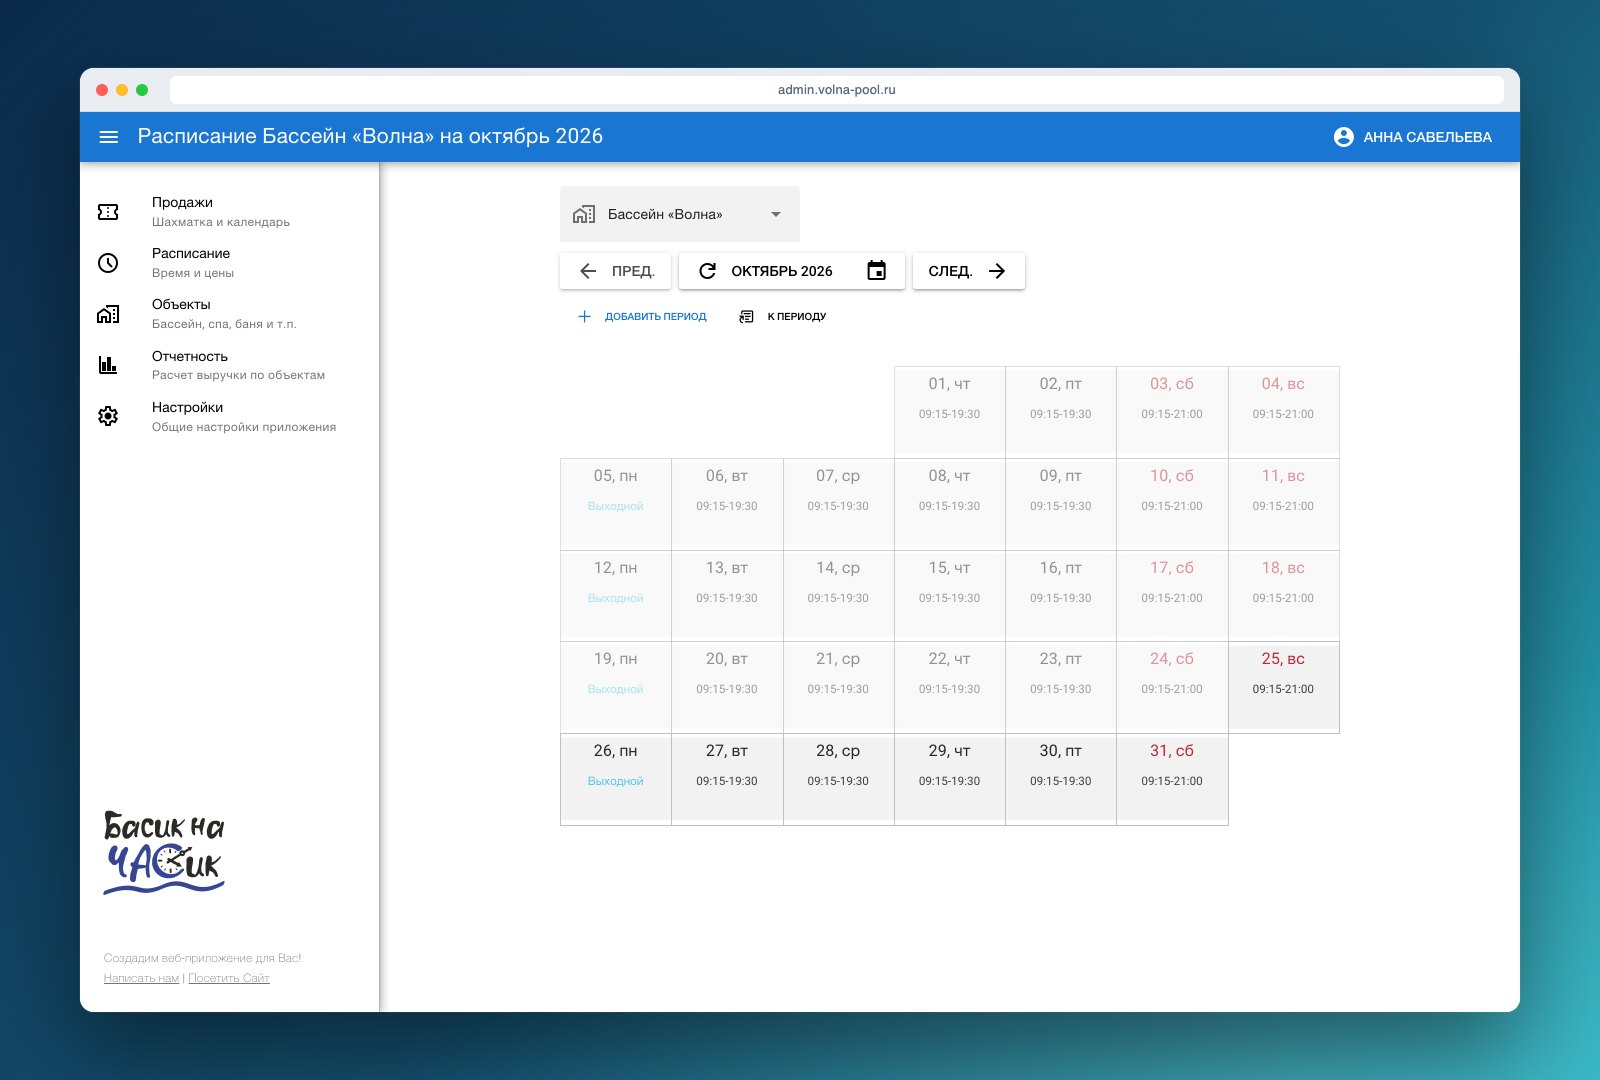
Task: Click the К ПЕРИОДУ button
Action: (x=782, y=316)
